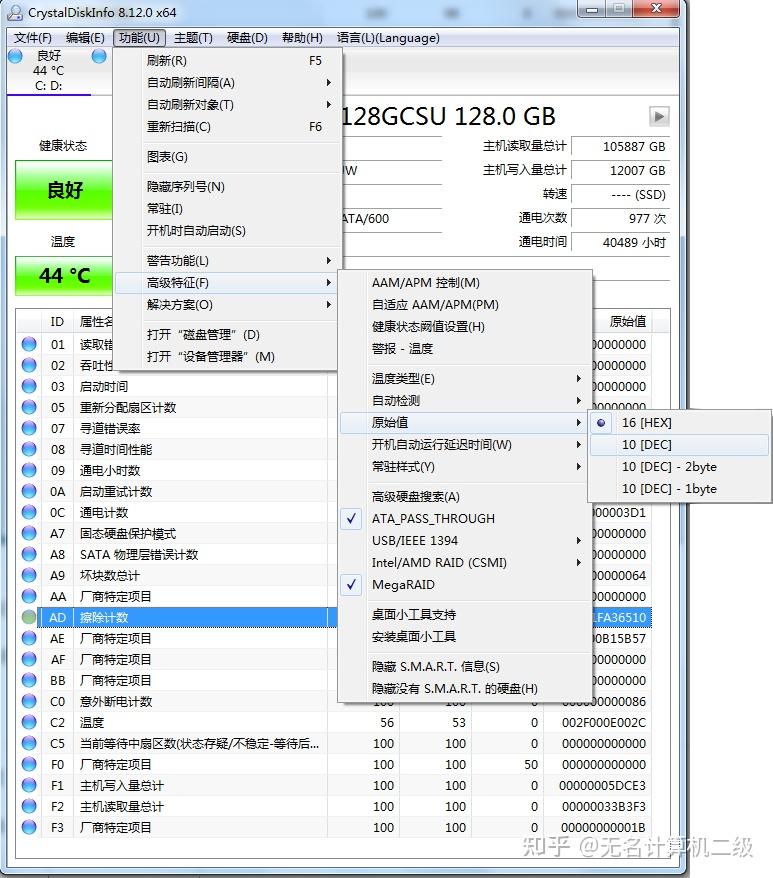Viewport: 773px width, 878px height.
Task: Click the status circle for attribute 03 启动时间
Action: coord(29,386)
